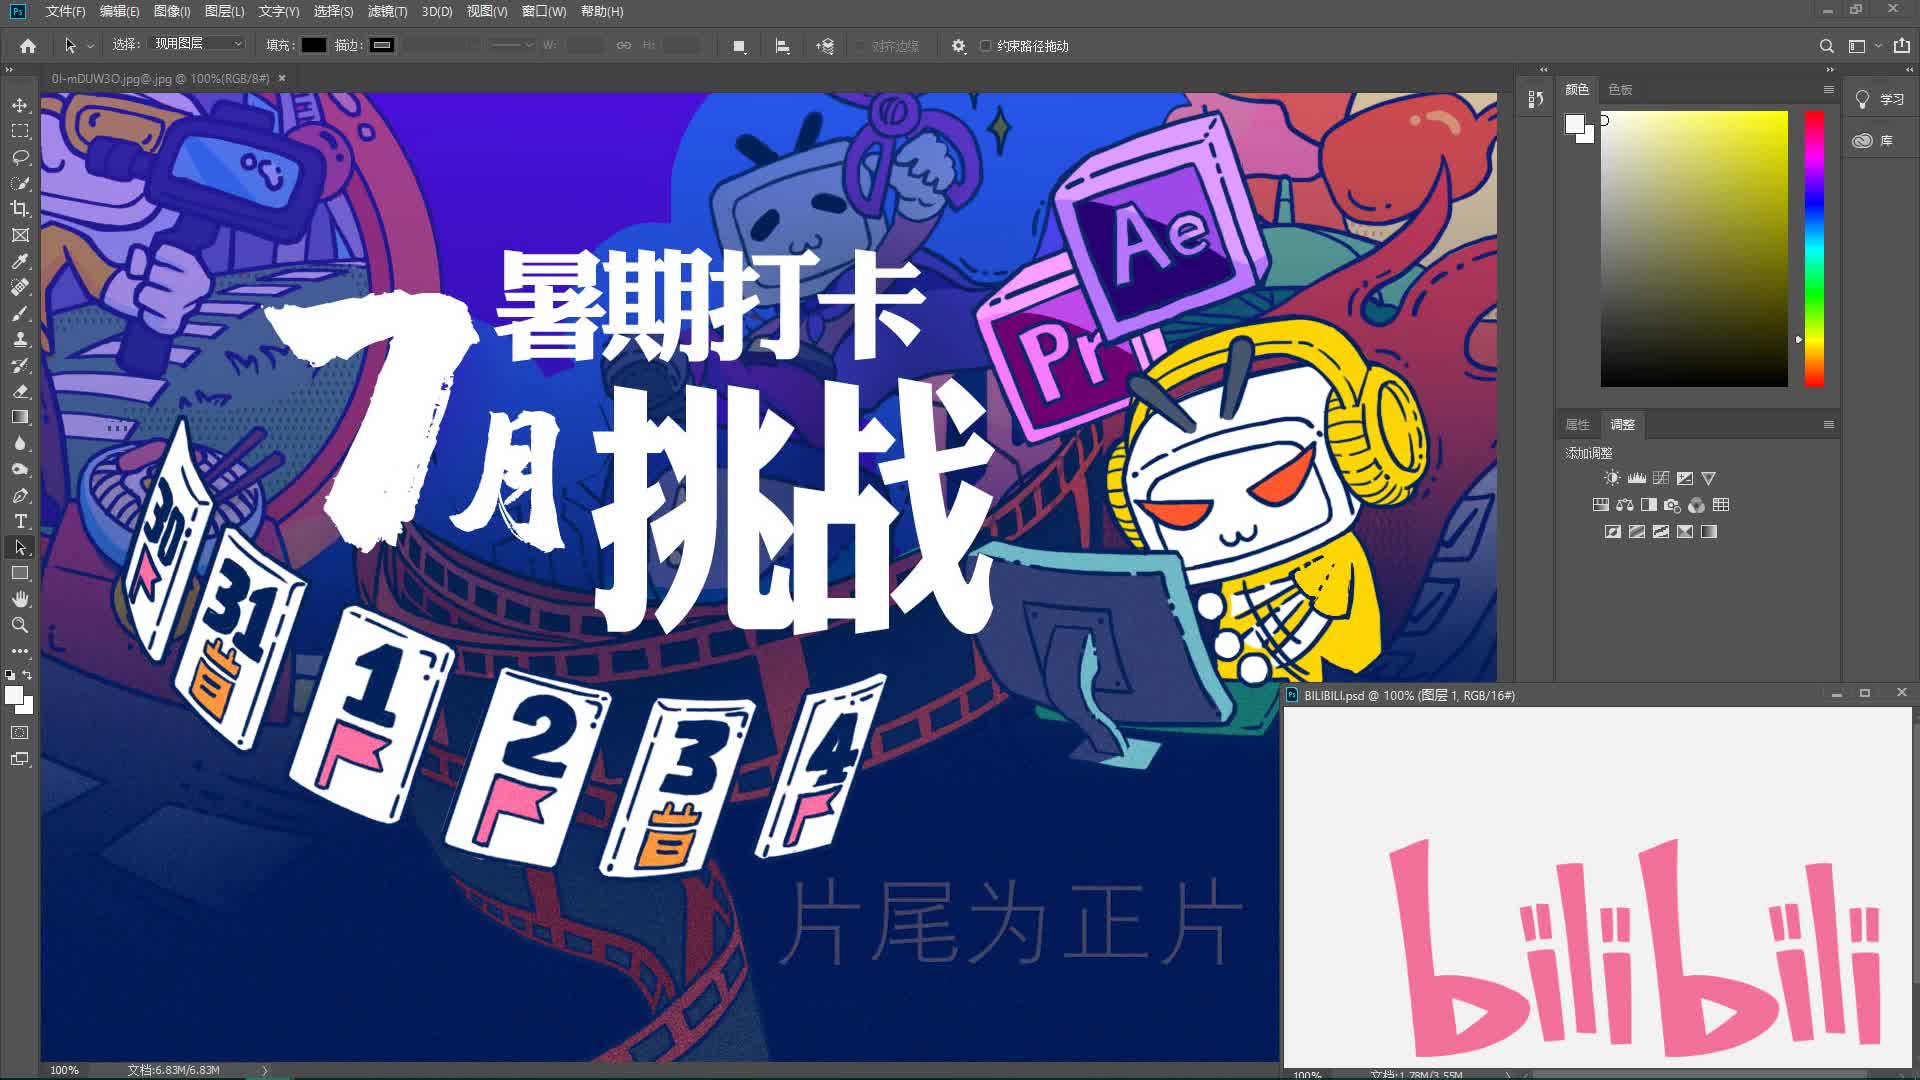The image size is (1920, 1080).
Task: Select the Hand tool
Action: click(20, 599)
